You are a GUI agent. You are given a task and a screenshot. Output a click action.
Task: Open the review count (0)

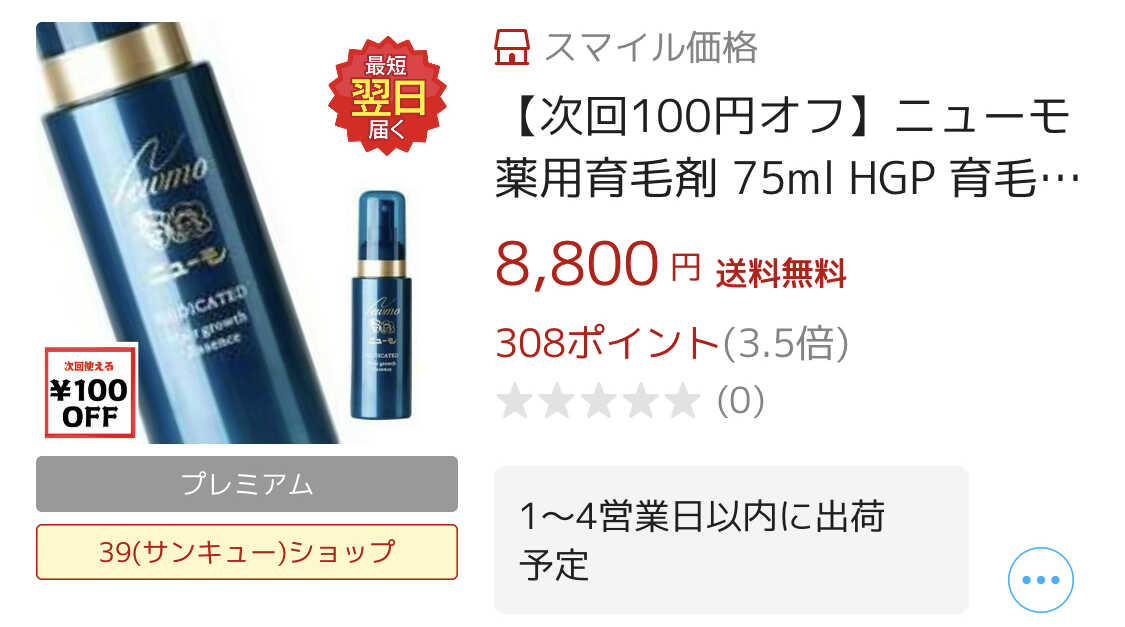click(x=740, y=400)
